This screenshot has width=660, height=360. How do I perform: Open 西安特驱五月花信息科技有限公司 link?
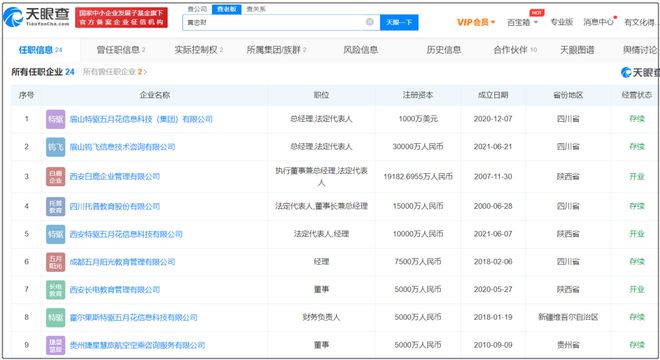(126, 234)
